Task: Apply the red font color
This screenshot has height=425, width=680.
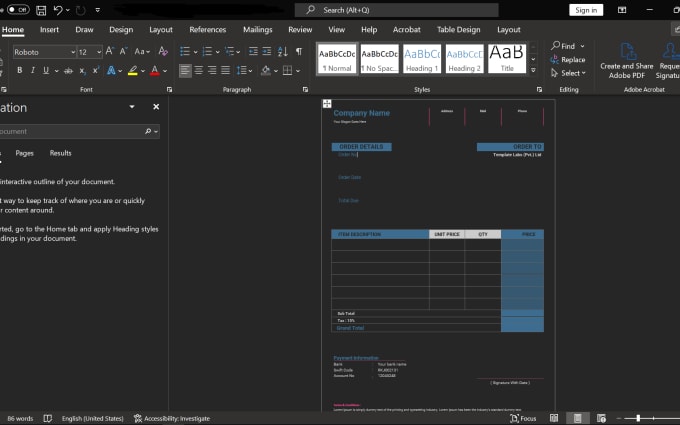Action: coord(154,70)
